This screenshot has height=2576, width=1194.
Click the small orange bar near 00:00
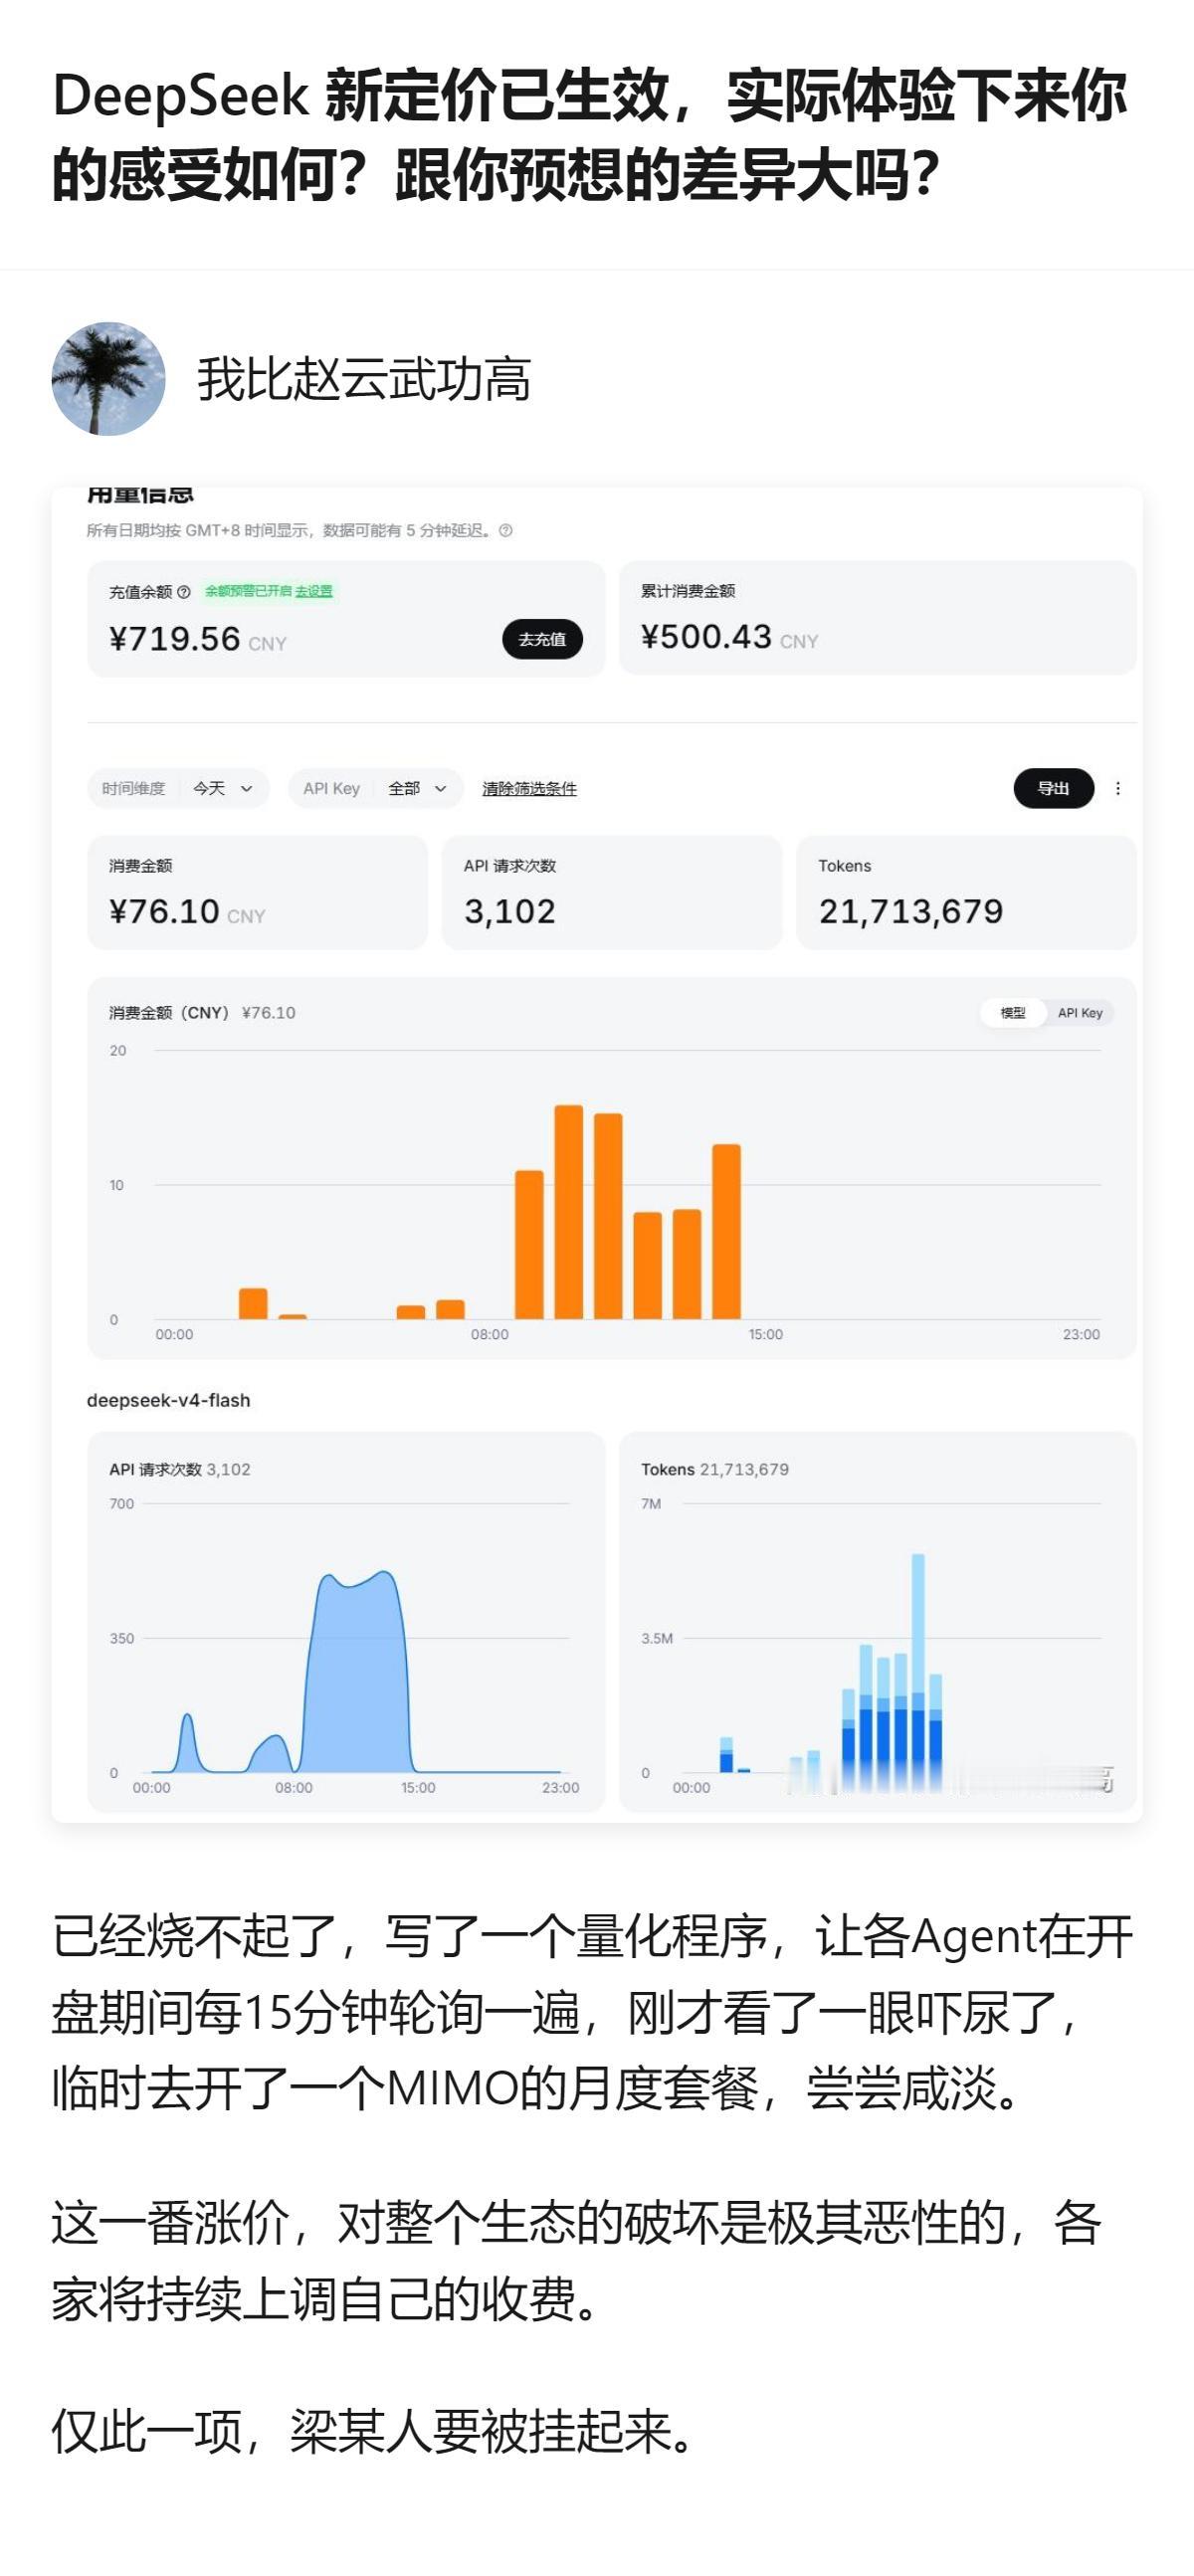click(x=253, y=1303)
